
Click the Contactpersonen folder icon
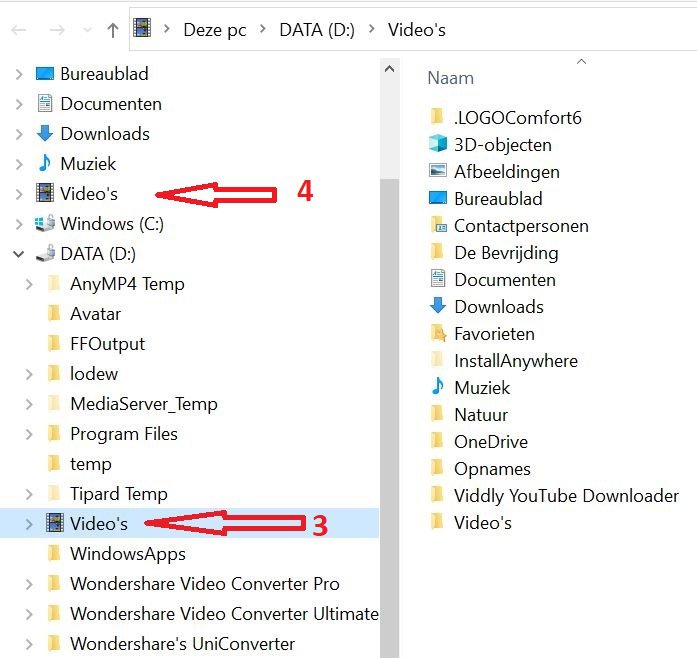coord(439,225)
